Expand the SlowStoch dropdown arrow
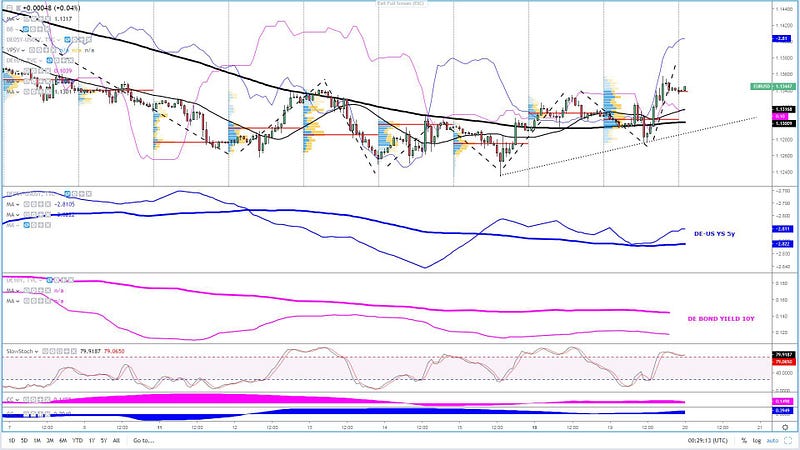Screen dimensions: 800x450 click(37, 352)
